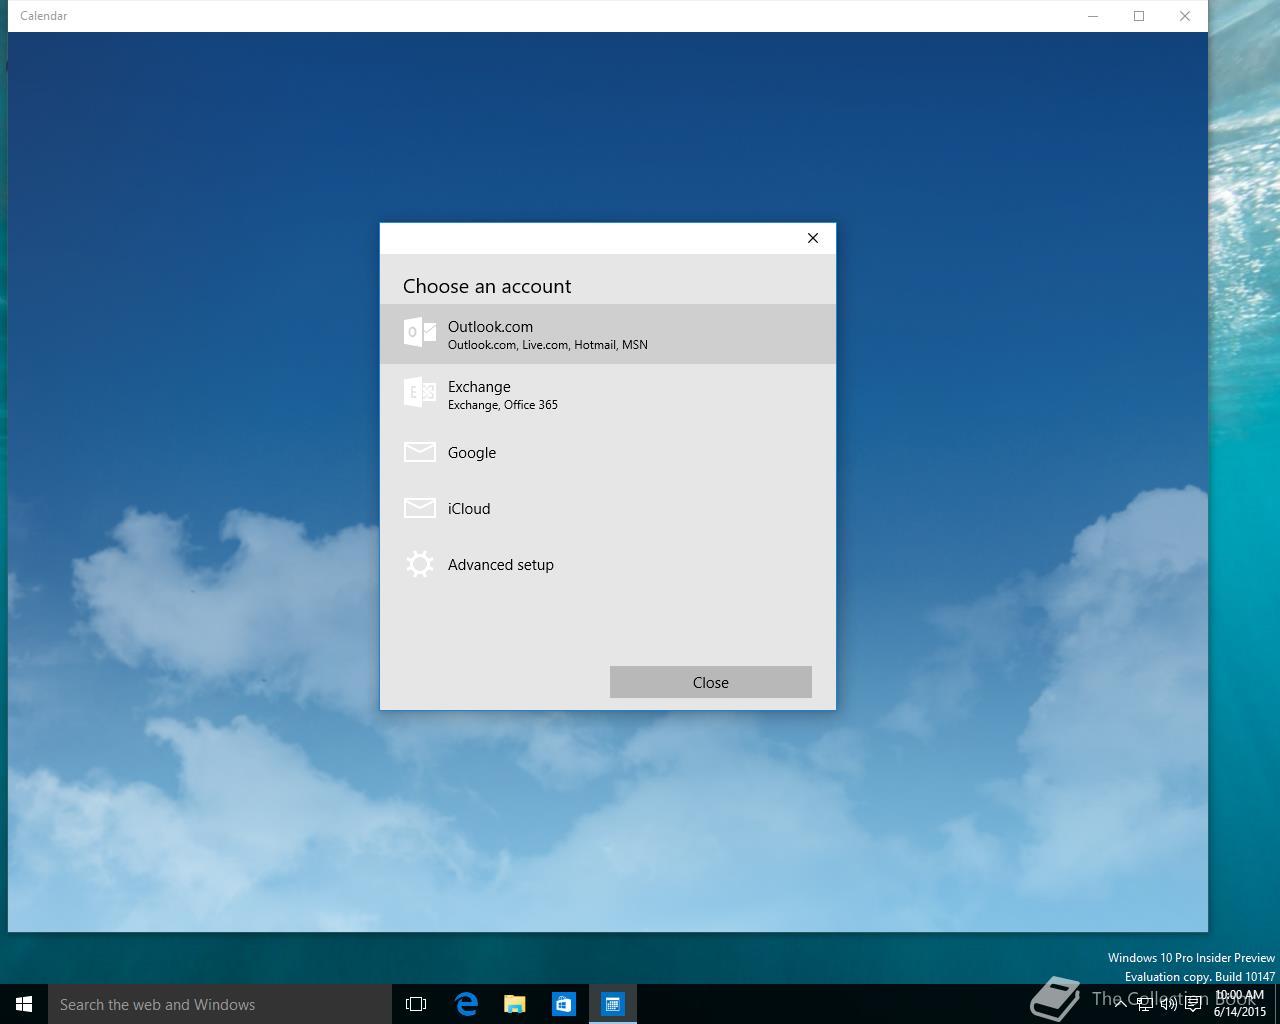The height and width of the screenshot is (1024, 1280).
Task: Open the Windows Start menu
Action: [x=24, y=1004]
